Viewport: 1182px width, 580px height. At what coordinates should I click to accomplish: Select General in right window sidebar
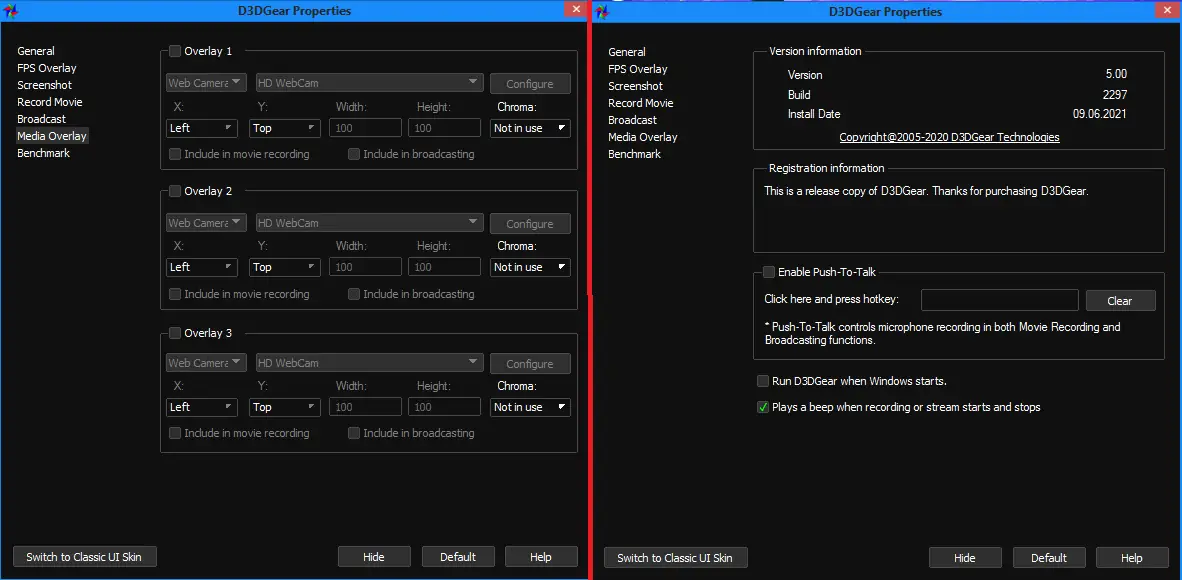(627, 52)
